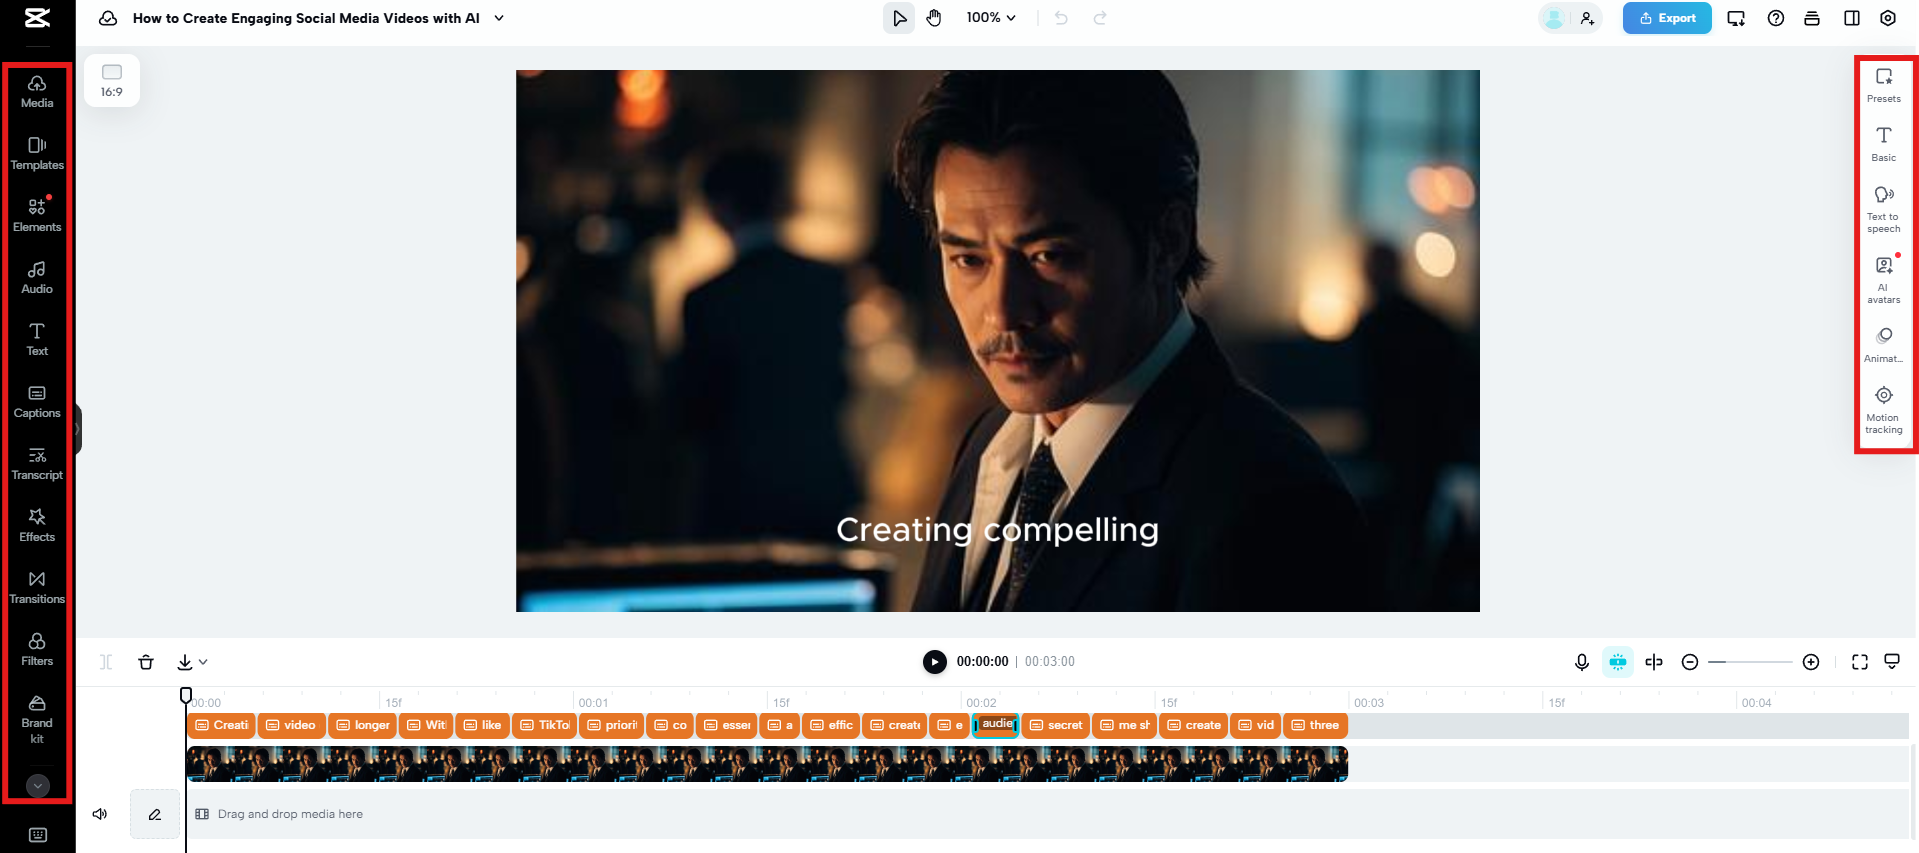
Task: Click the 'Creating compelling' caption on preview
Action: tap(997, 530)
